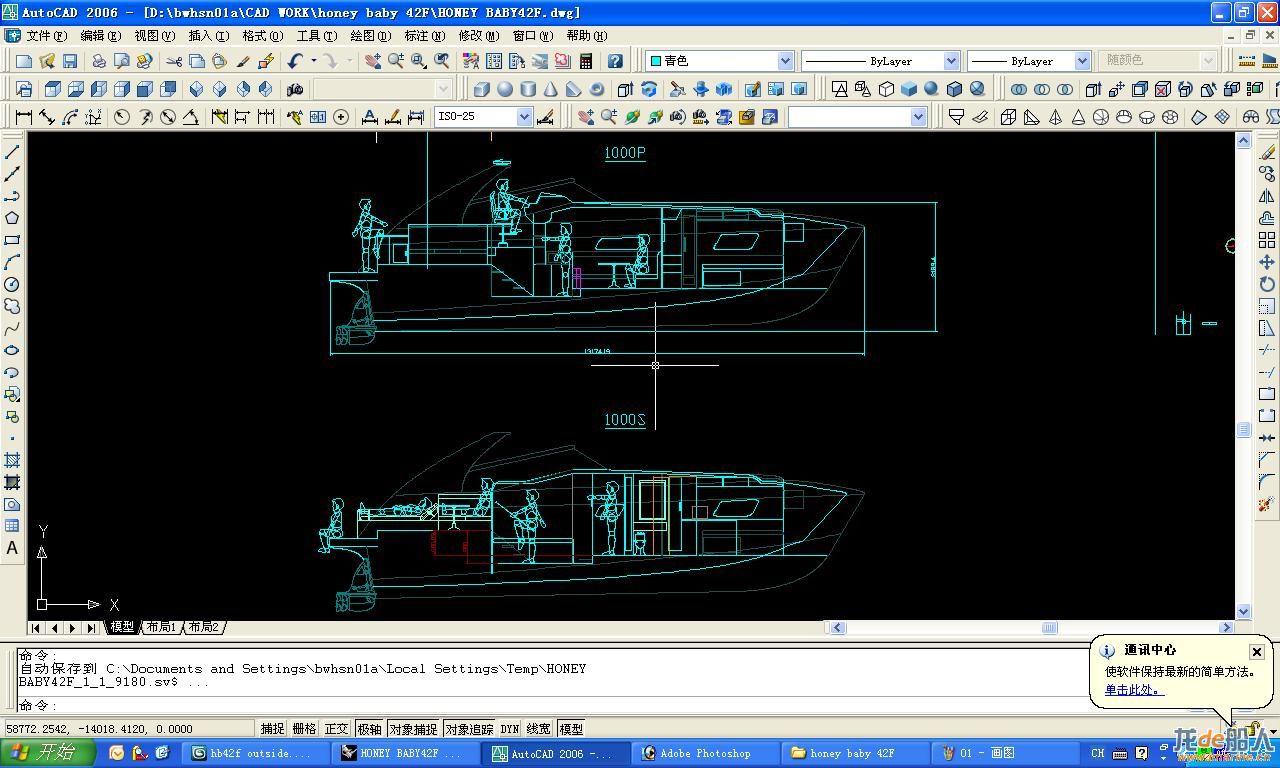The height and width of the screenshot is (768, 1280).
Task: Select the Multiline Text A tool
Action: 12,548
